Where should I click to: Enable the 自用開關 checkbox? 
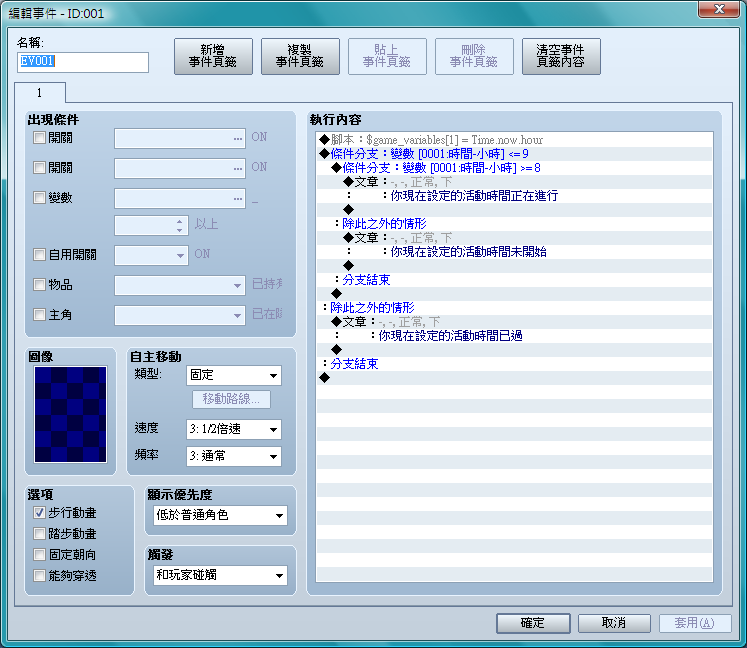[x=40, y=254]
